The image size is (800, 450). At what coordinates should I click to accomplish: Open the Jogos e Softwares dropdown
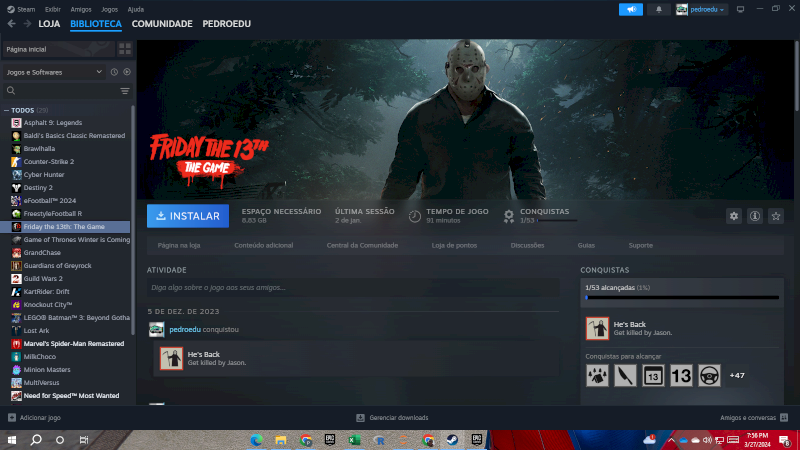click(54, 72)
